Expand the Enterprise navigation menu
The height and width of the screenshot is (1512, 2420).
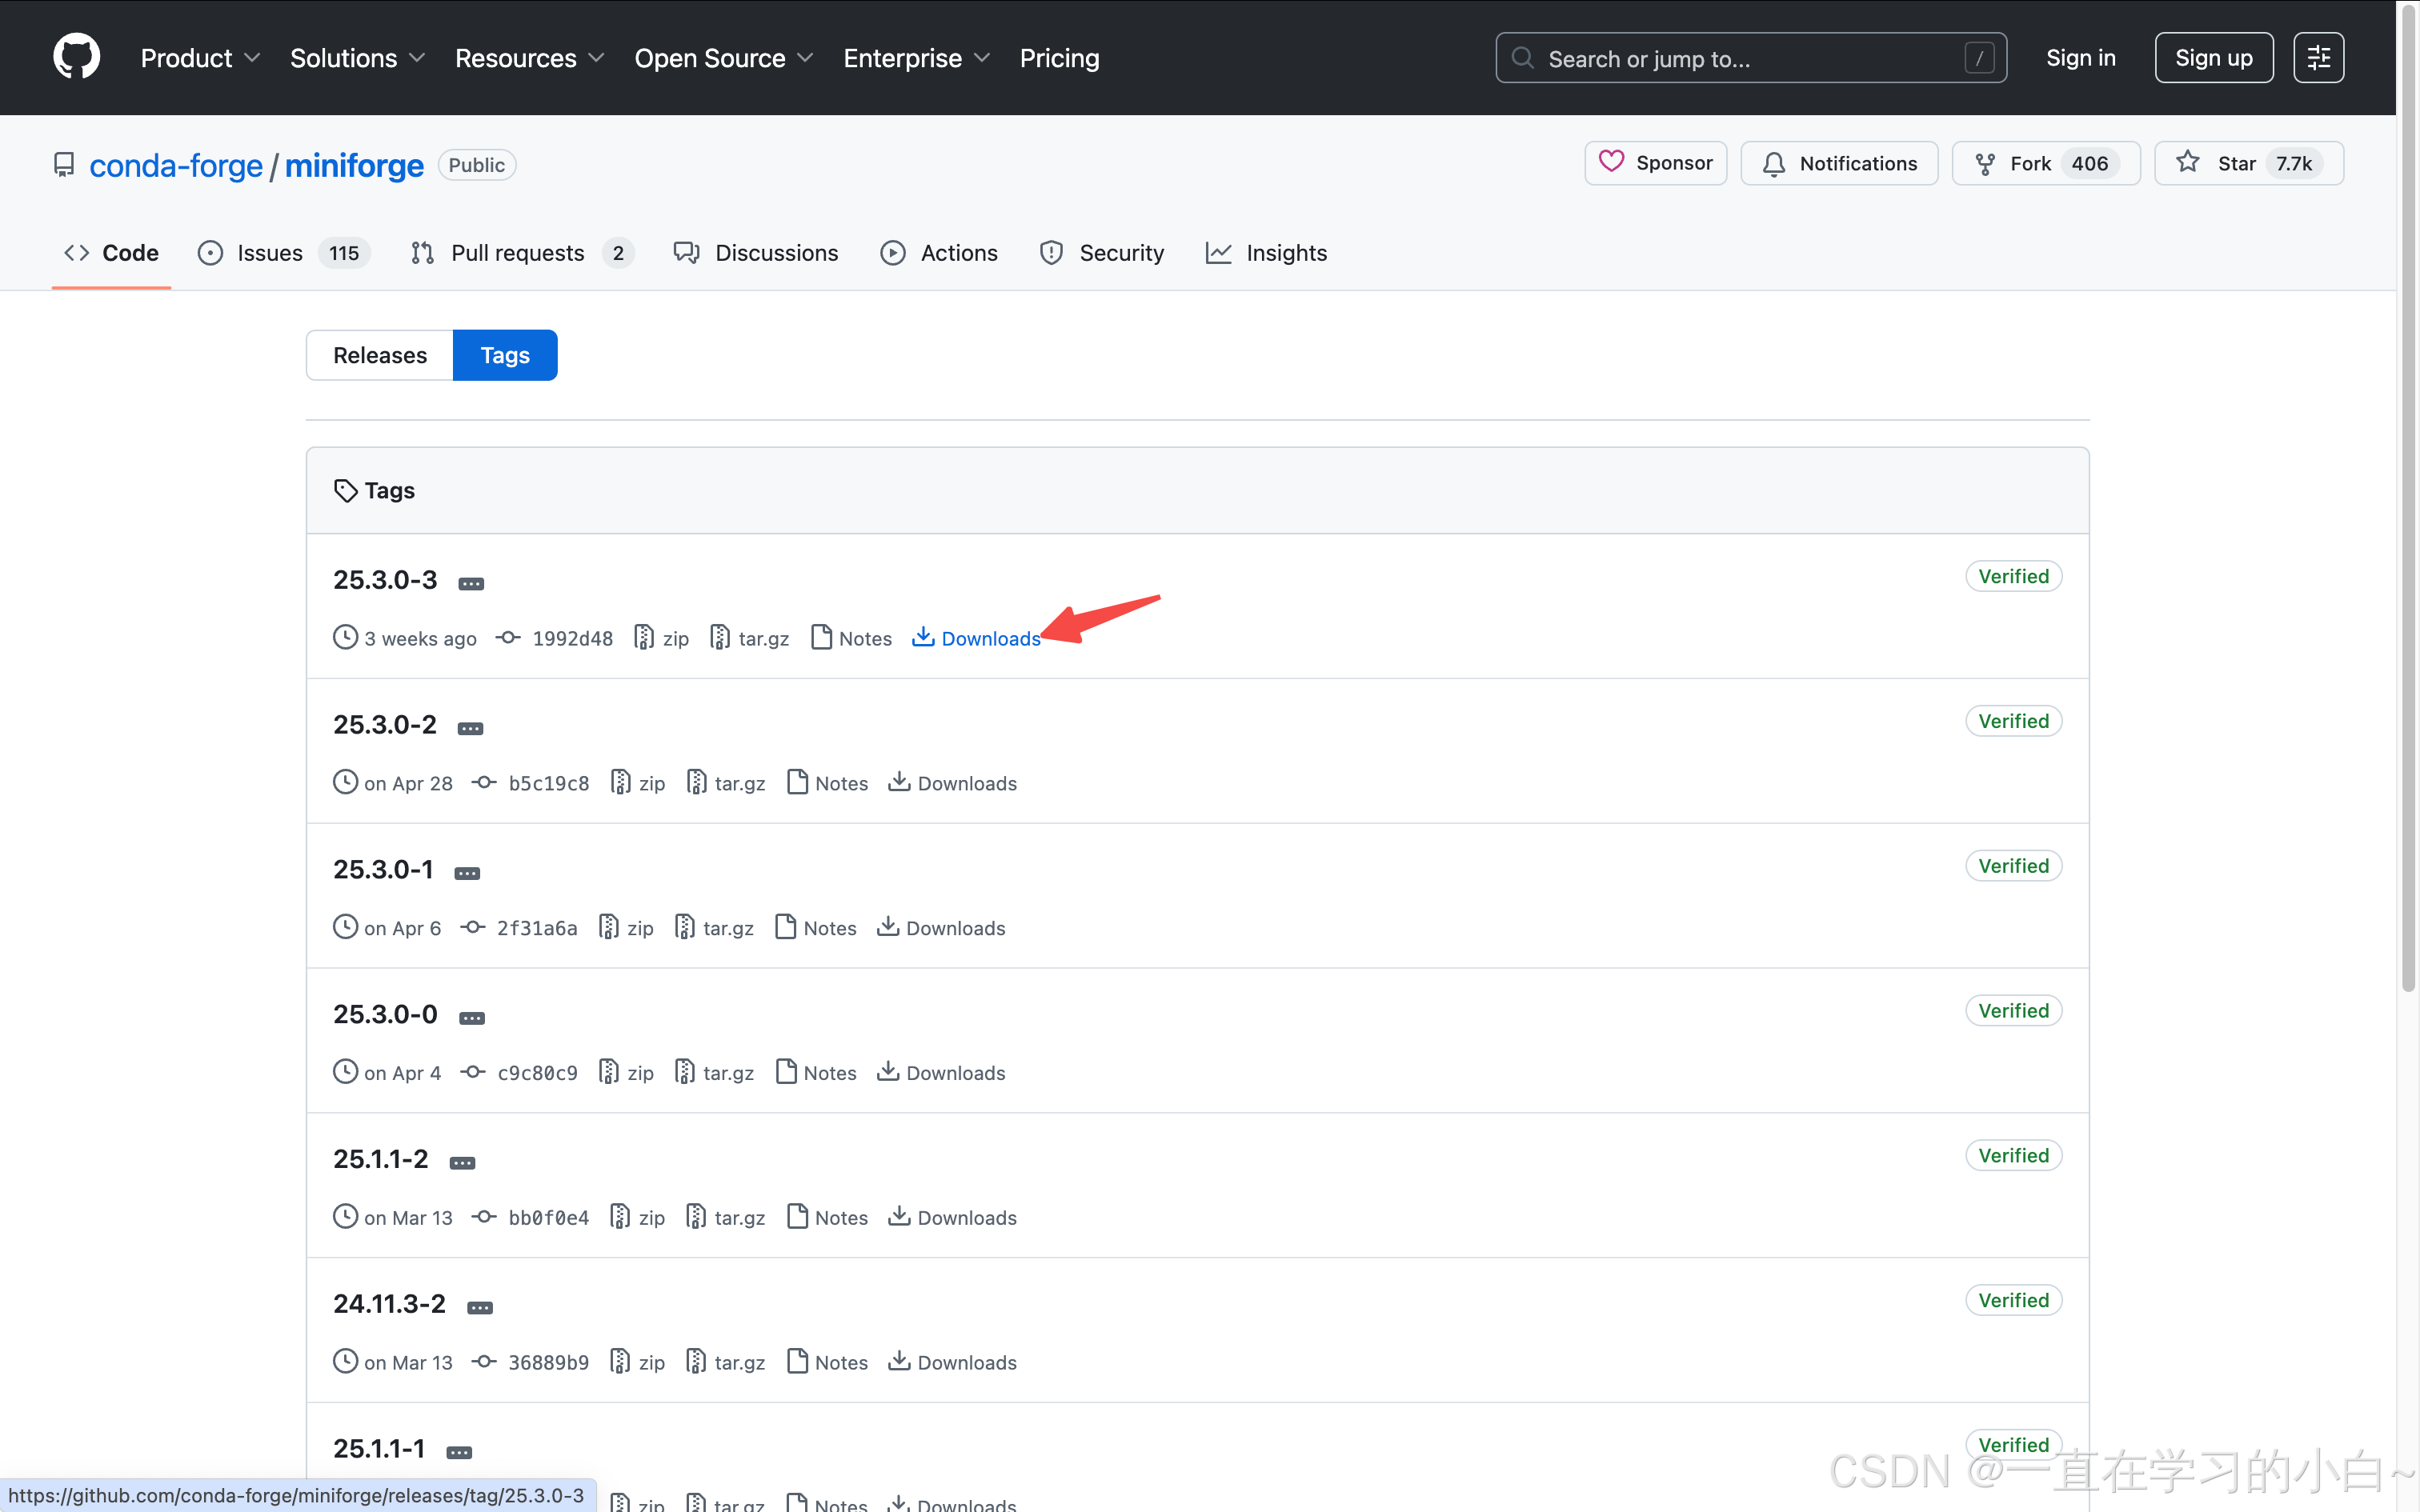click(x=916, y=58)
